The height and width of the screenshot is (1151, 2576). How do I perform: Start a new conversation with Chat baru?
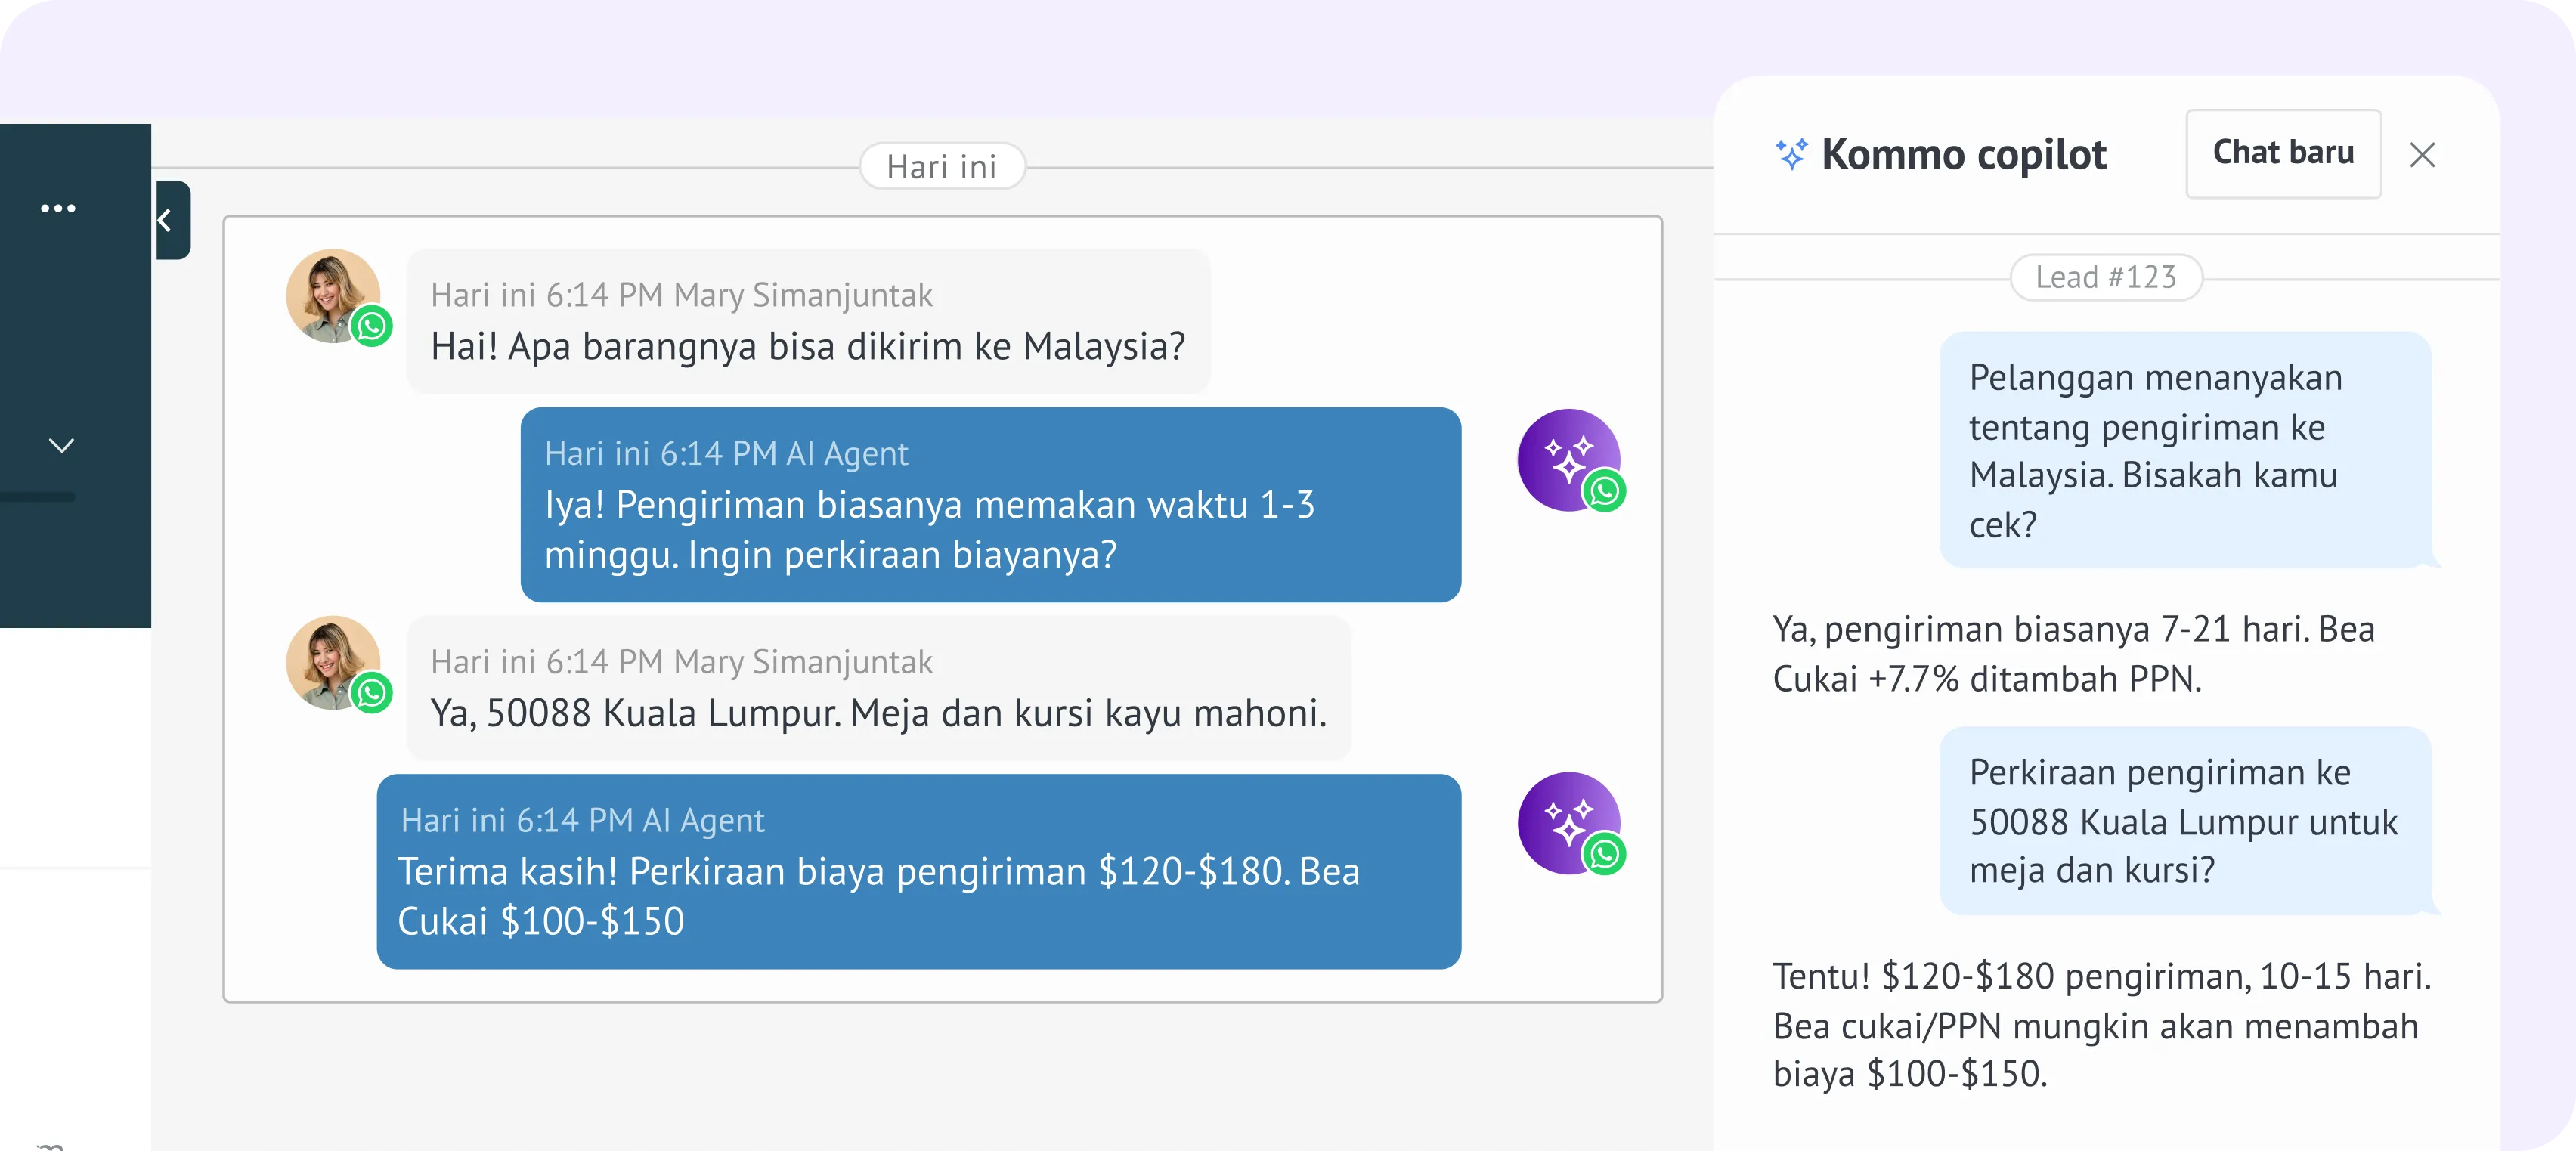[2283, 153]
